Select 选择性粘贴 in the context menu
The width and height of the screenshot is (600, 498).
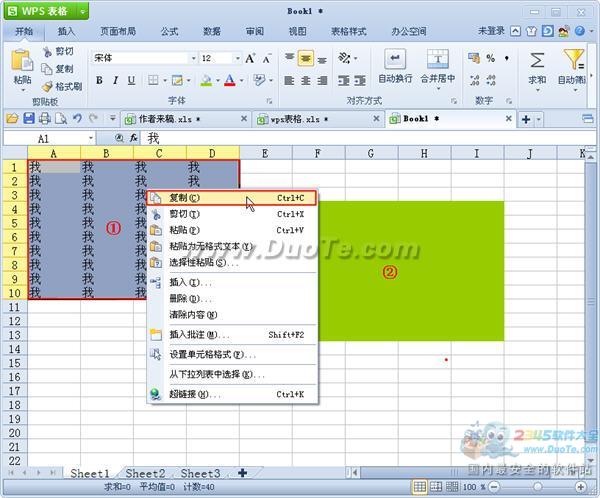point(232,263)
